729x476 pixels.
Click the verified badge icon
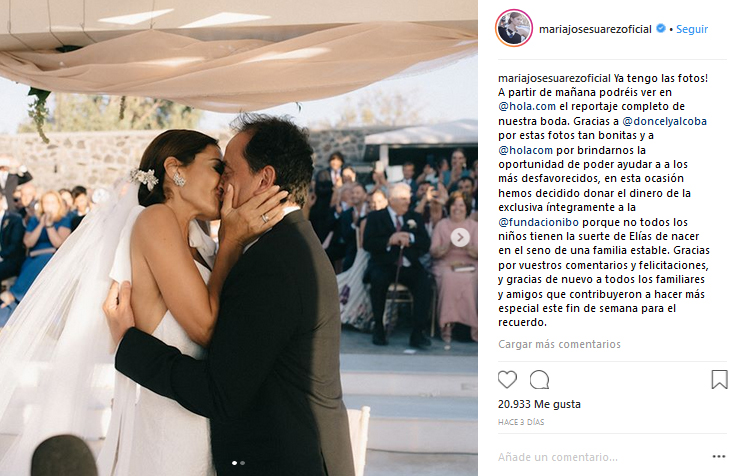point(661,28)
